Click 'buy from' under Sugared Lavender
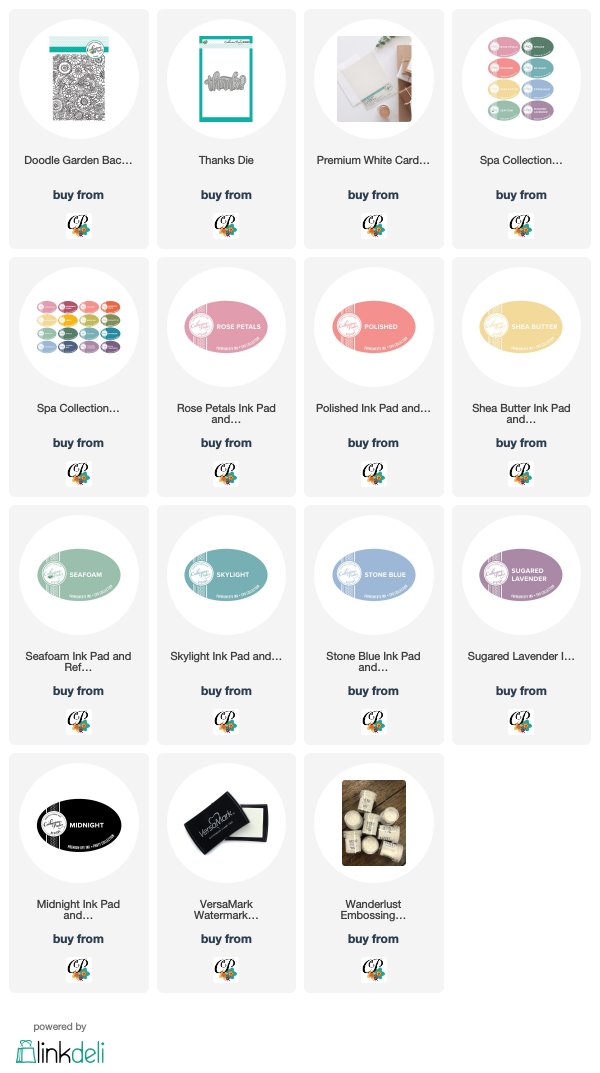This screenshot has width=600, height=1073. pyautogui.click(x=521, y=690)
